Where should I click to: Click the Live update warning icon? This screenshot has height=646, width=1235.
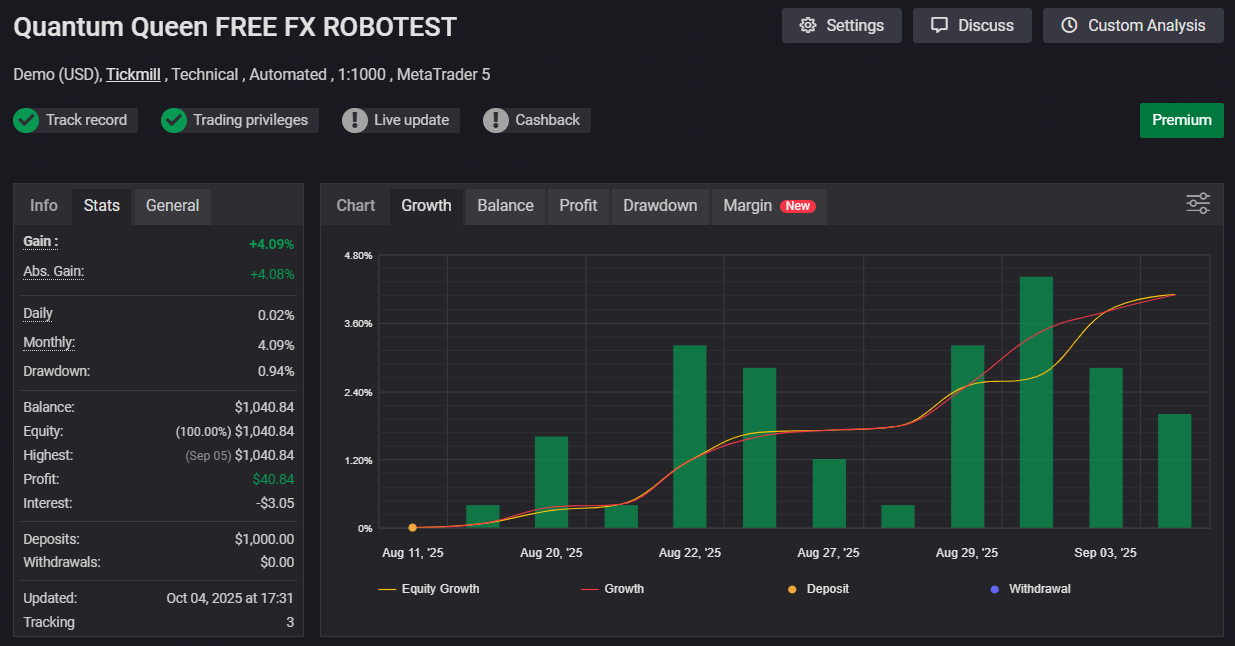click(355, 120)
